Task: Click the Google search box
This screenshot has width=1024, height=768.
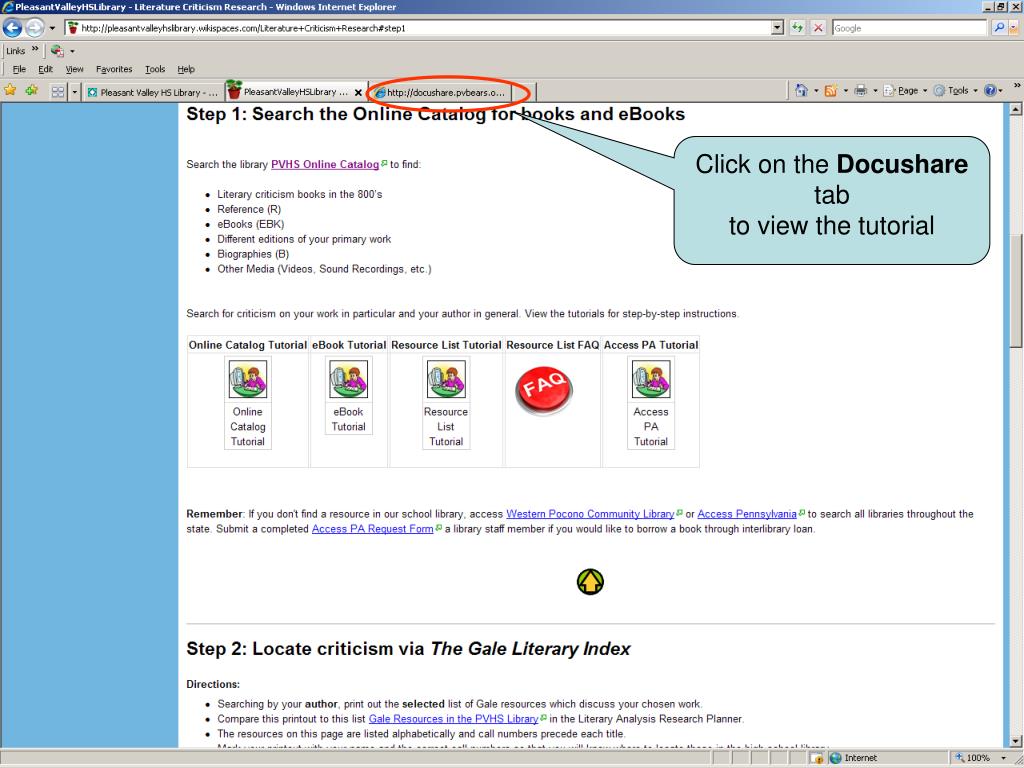Action: tap(909, 28)
